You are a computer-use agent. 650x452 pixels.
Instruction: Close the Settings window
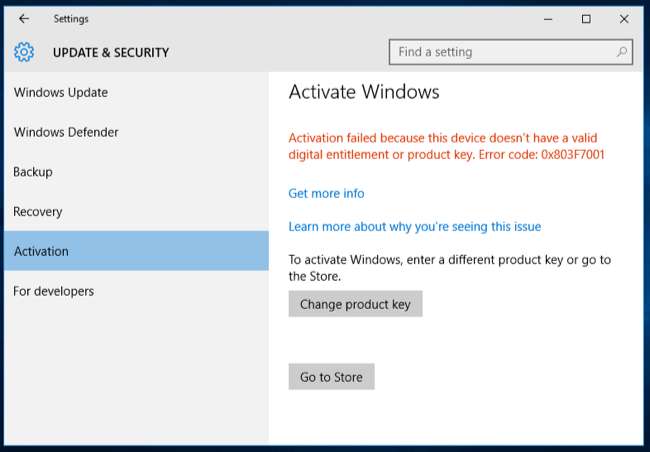[x=623, y=18]
